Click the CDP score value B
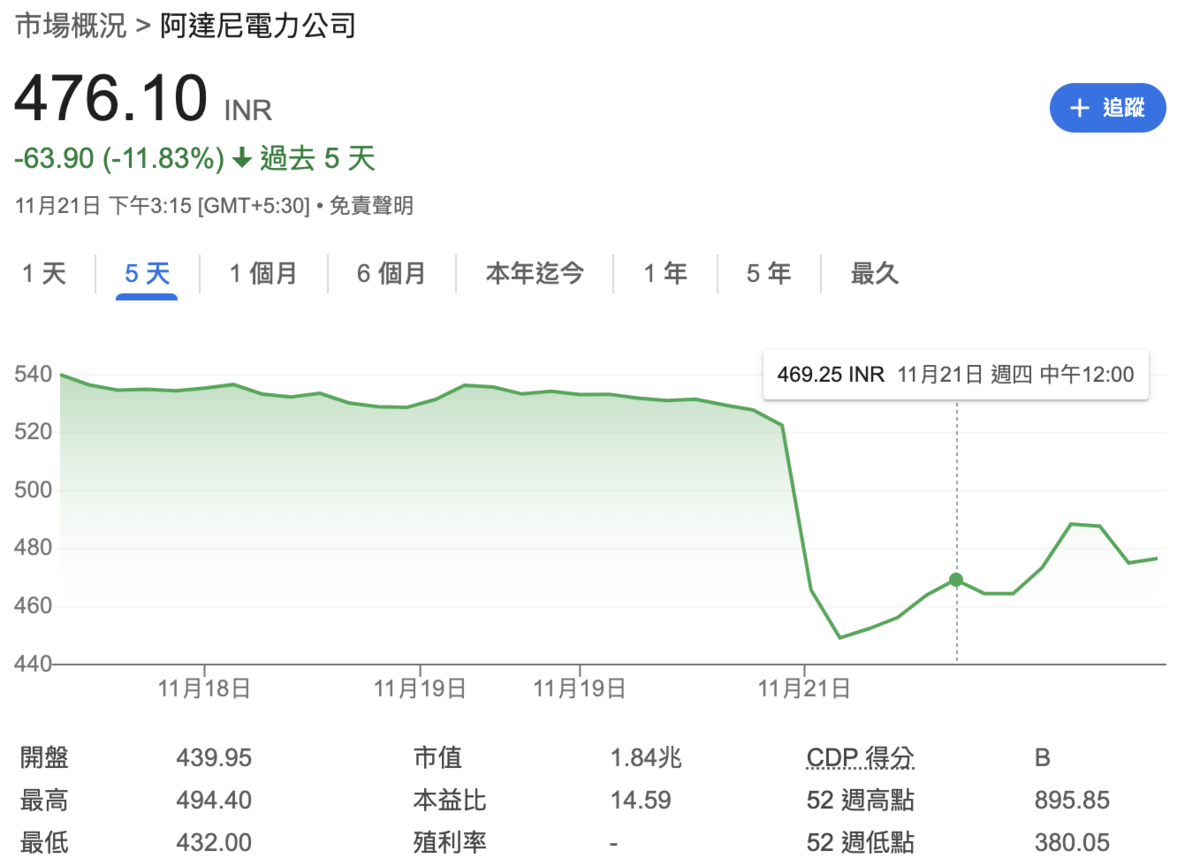 [x=1042, y=758]
